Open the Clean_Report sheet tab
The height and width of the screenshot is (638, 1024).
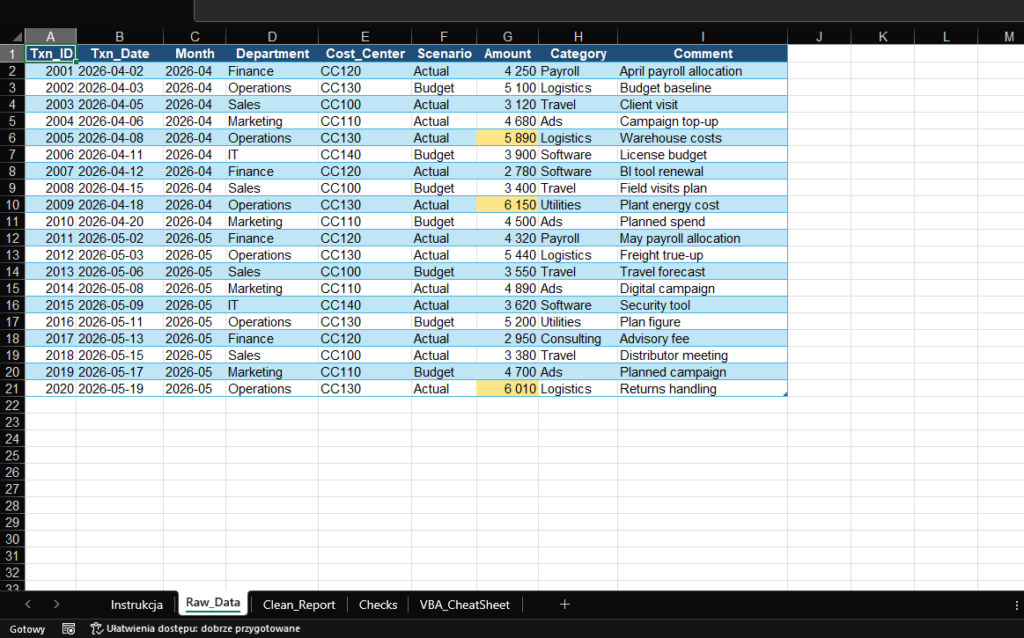(298, 604)
